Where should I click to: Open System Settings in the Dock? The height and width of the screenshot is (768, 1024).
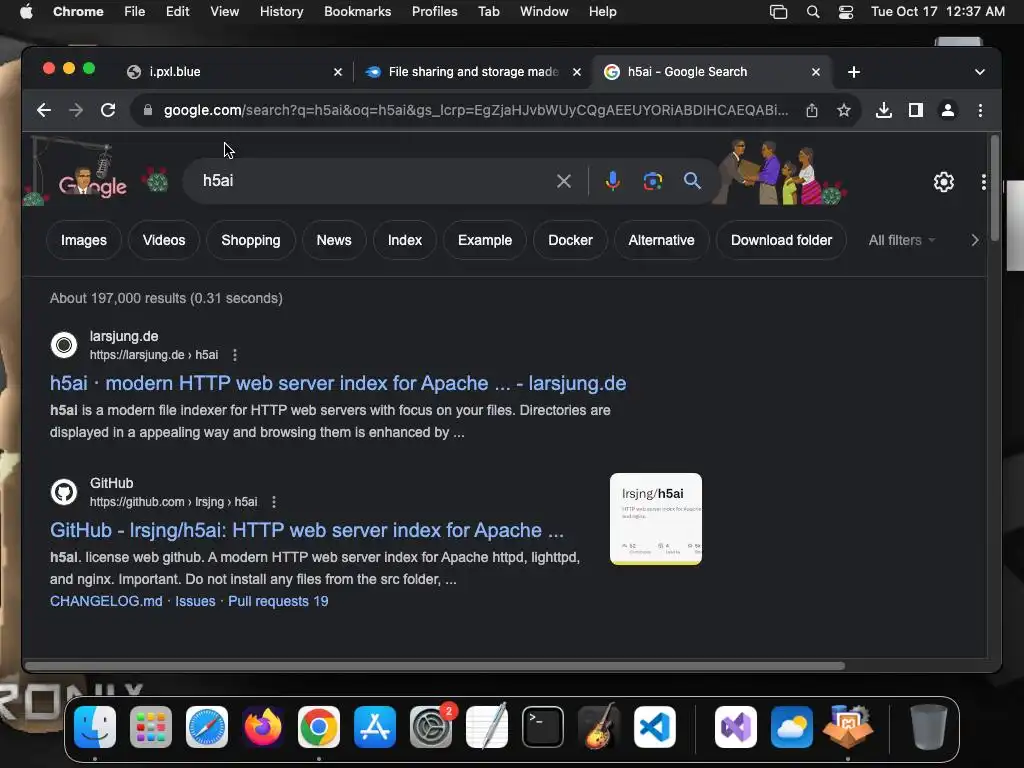coord(431,727)
